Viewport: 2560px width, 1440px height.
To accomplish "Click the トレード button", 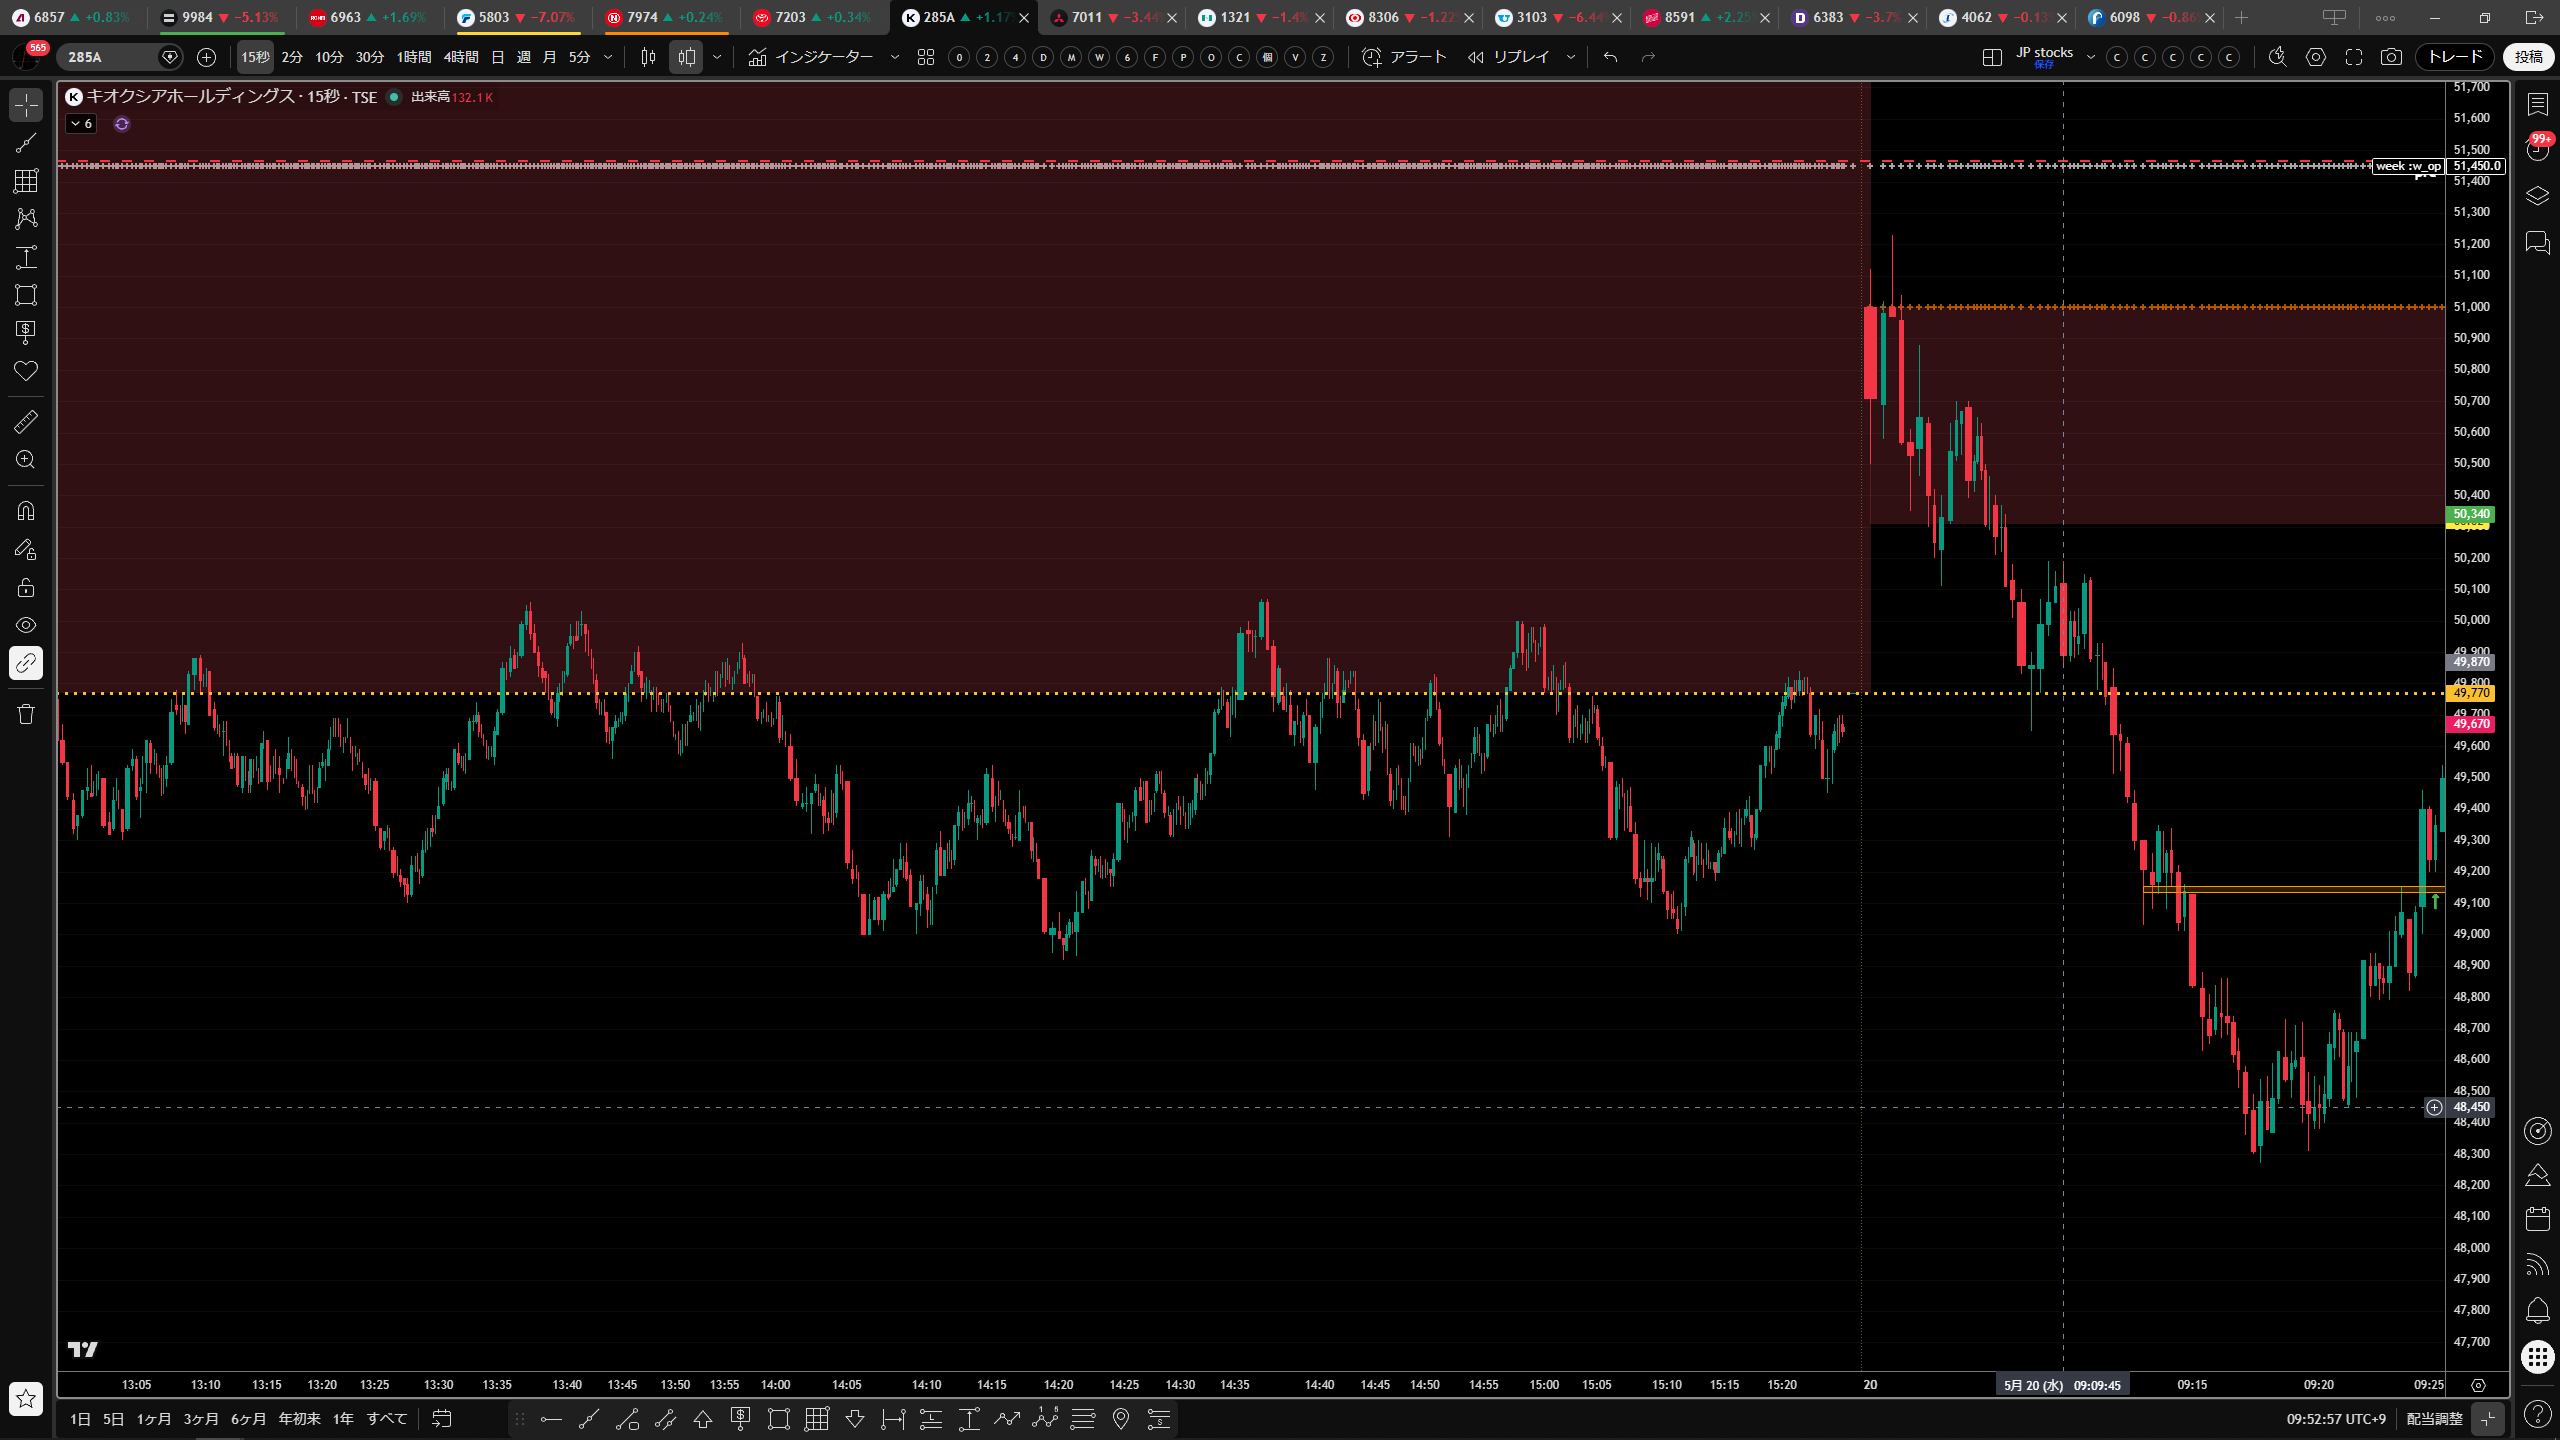I will (x=2454, y=57).
